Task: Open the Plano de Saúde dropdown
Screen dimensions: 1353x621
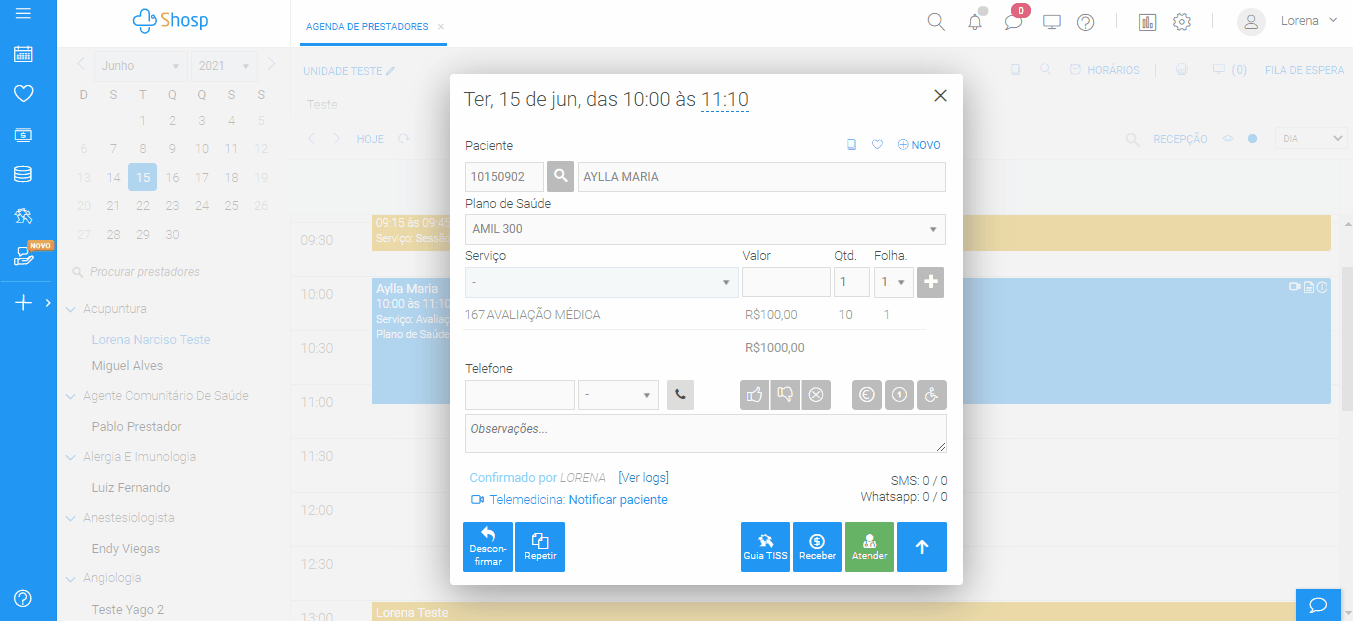Action: tap(704, 229)
